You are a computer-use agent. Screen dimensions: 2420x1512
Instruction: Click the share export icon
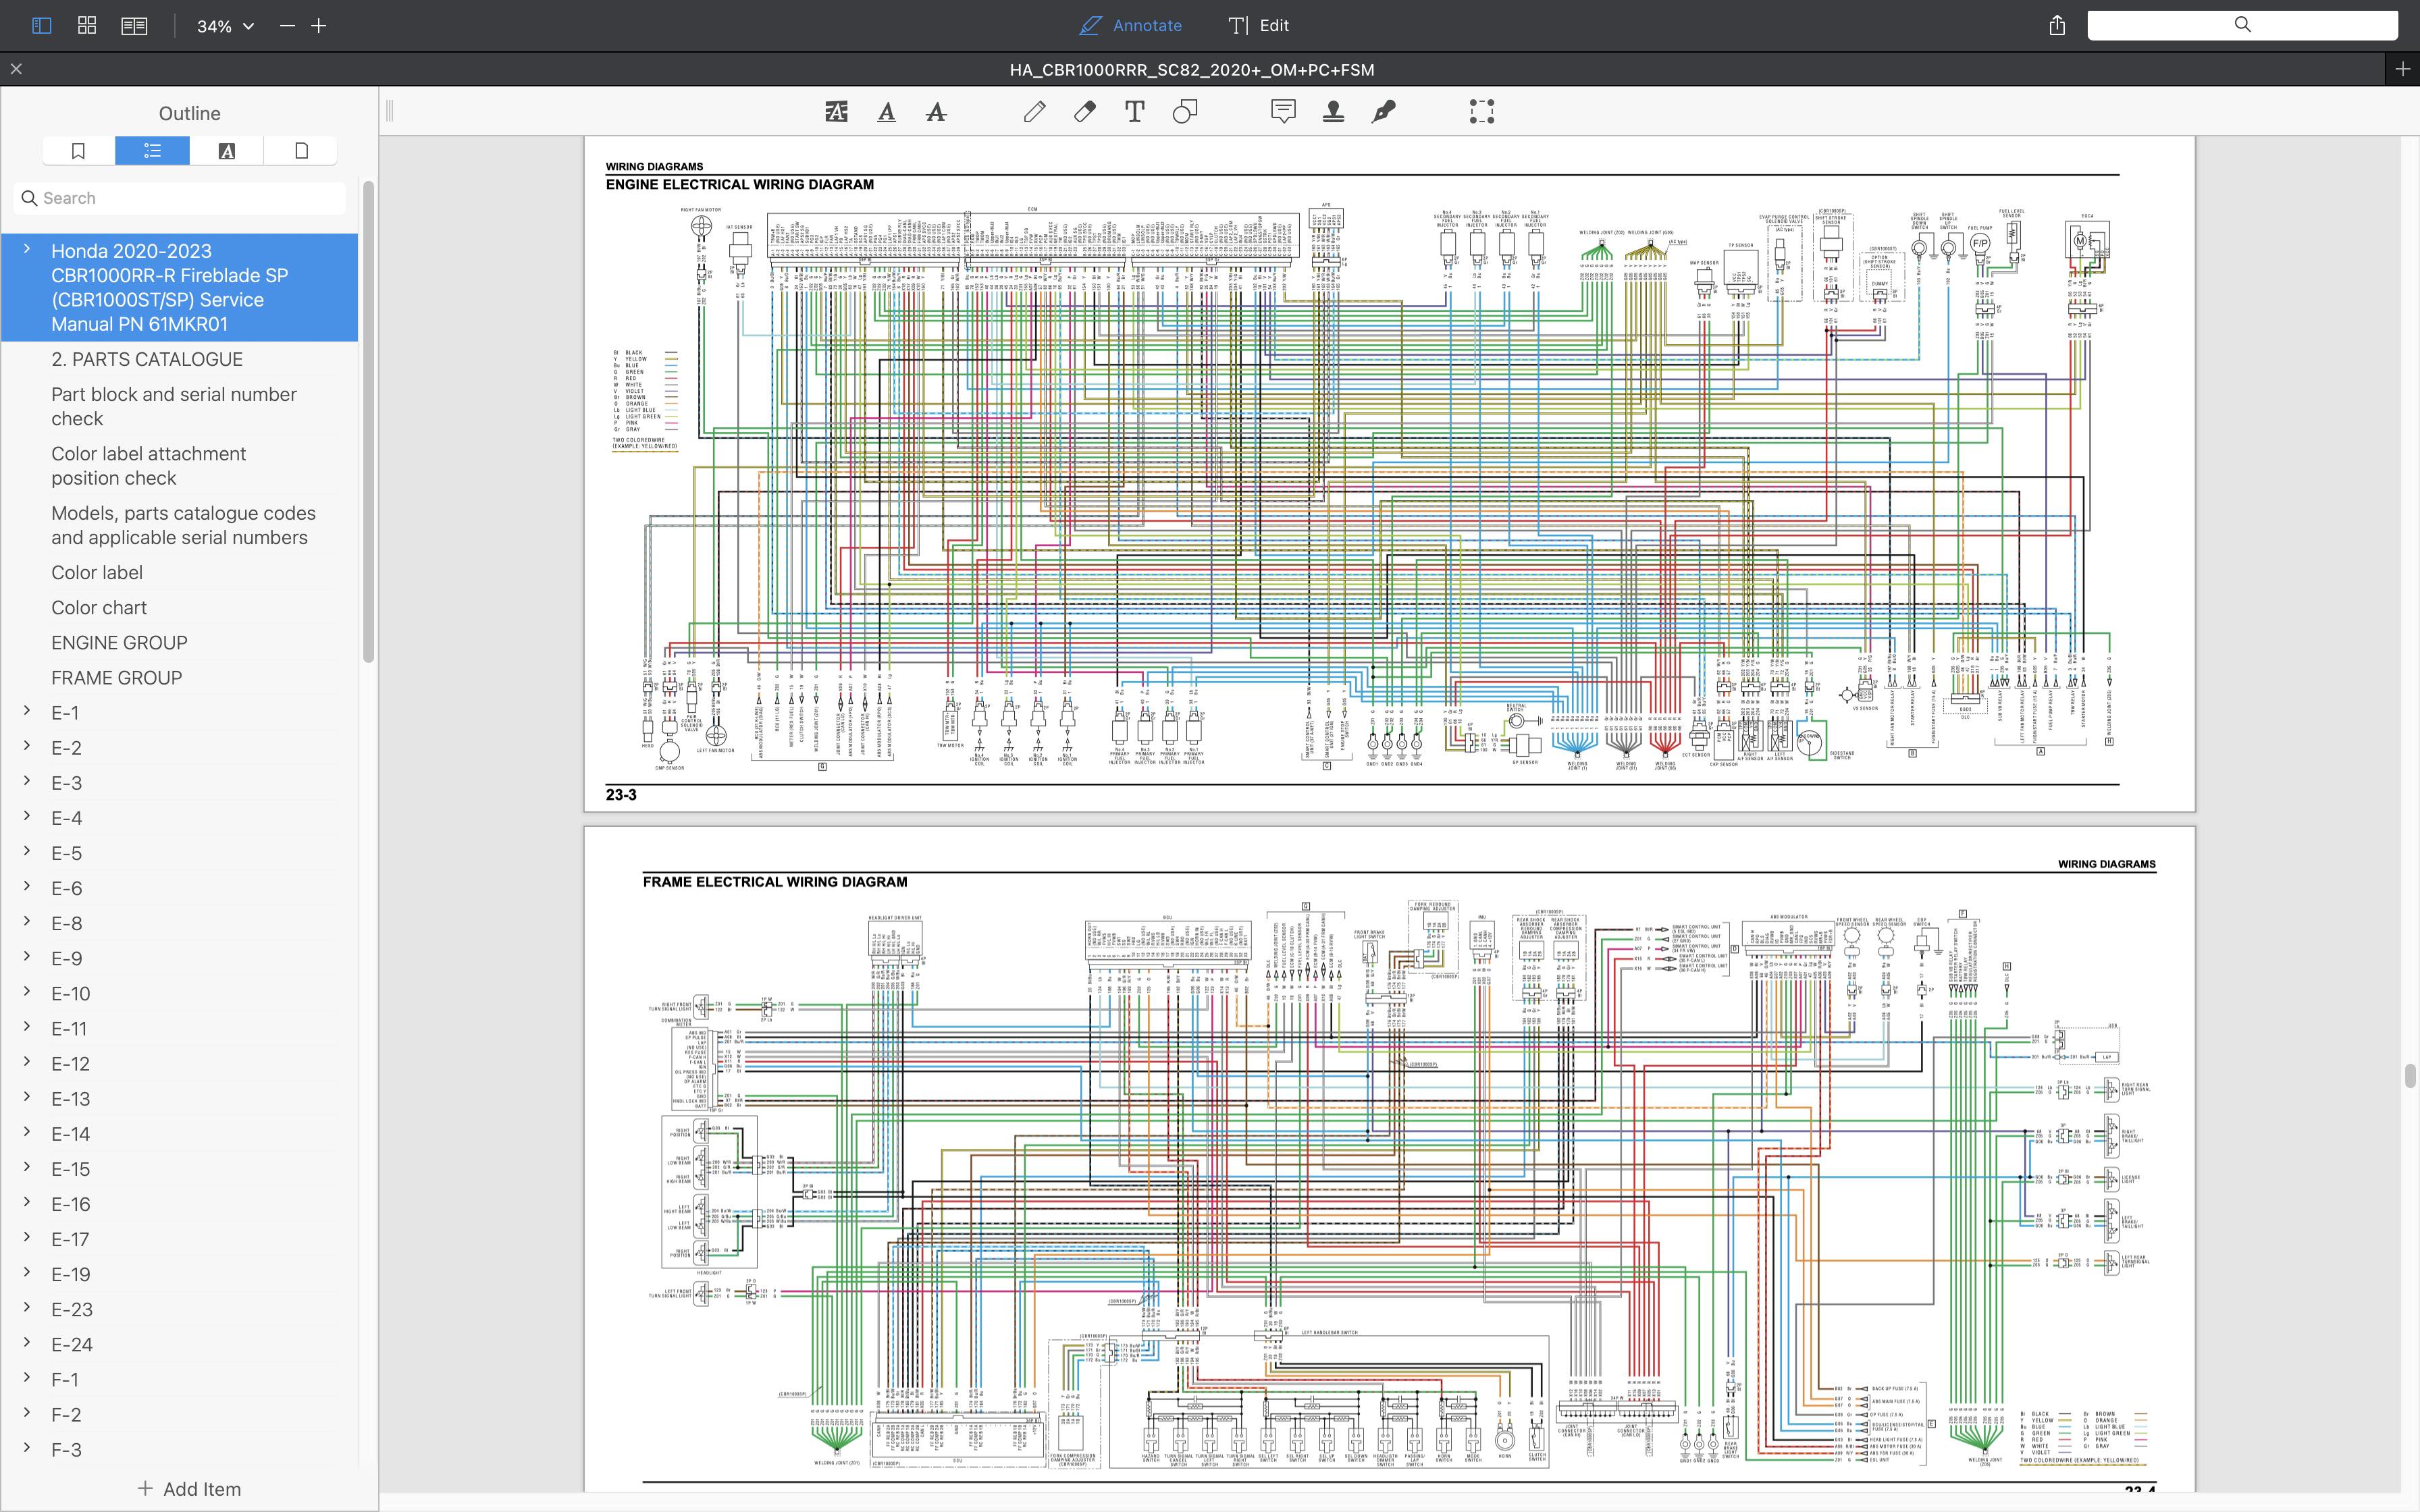coord(2056,26)
